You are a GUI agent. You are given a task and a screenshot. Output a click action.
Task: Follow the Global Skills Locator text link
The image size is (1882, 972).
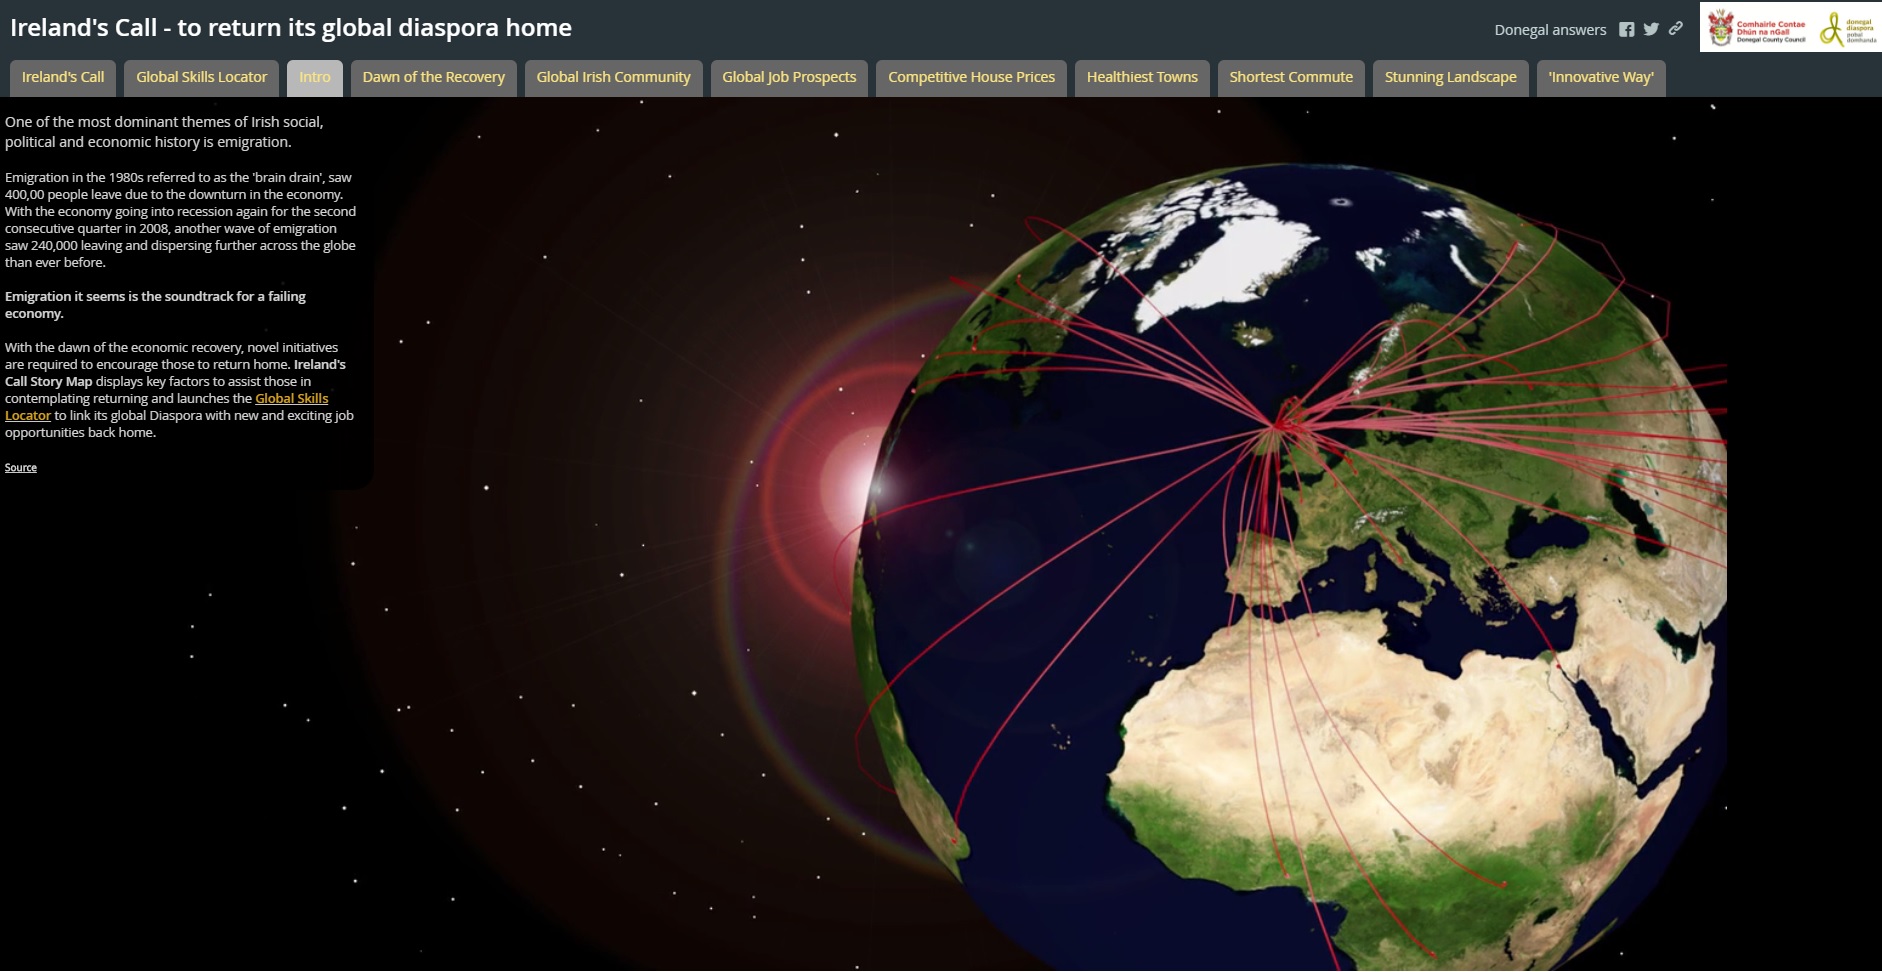click(291, 398)
